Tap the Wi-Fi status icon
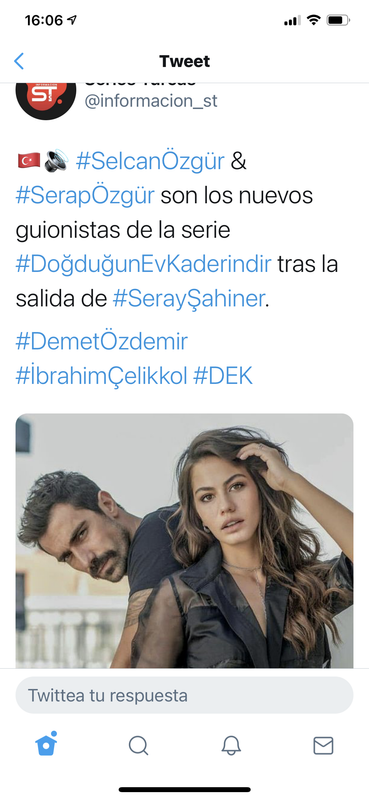The width and height of the screenshot is (369, 800). (x=314, y=20)
